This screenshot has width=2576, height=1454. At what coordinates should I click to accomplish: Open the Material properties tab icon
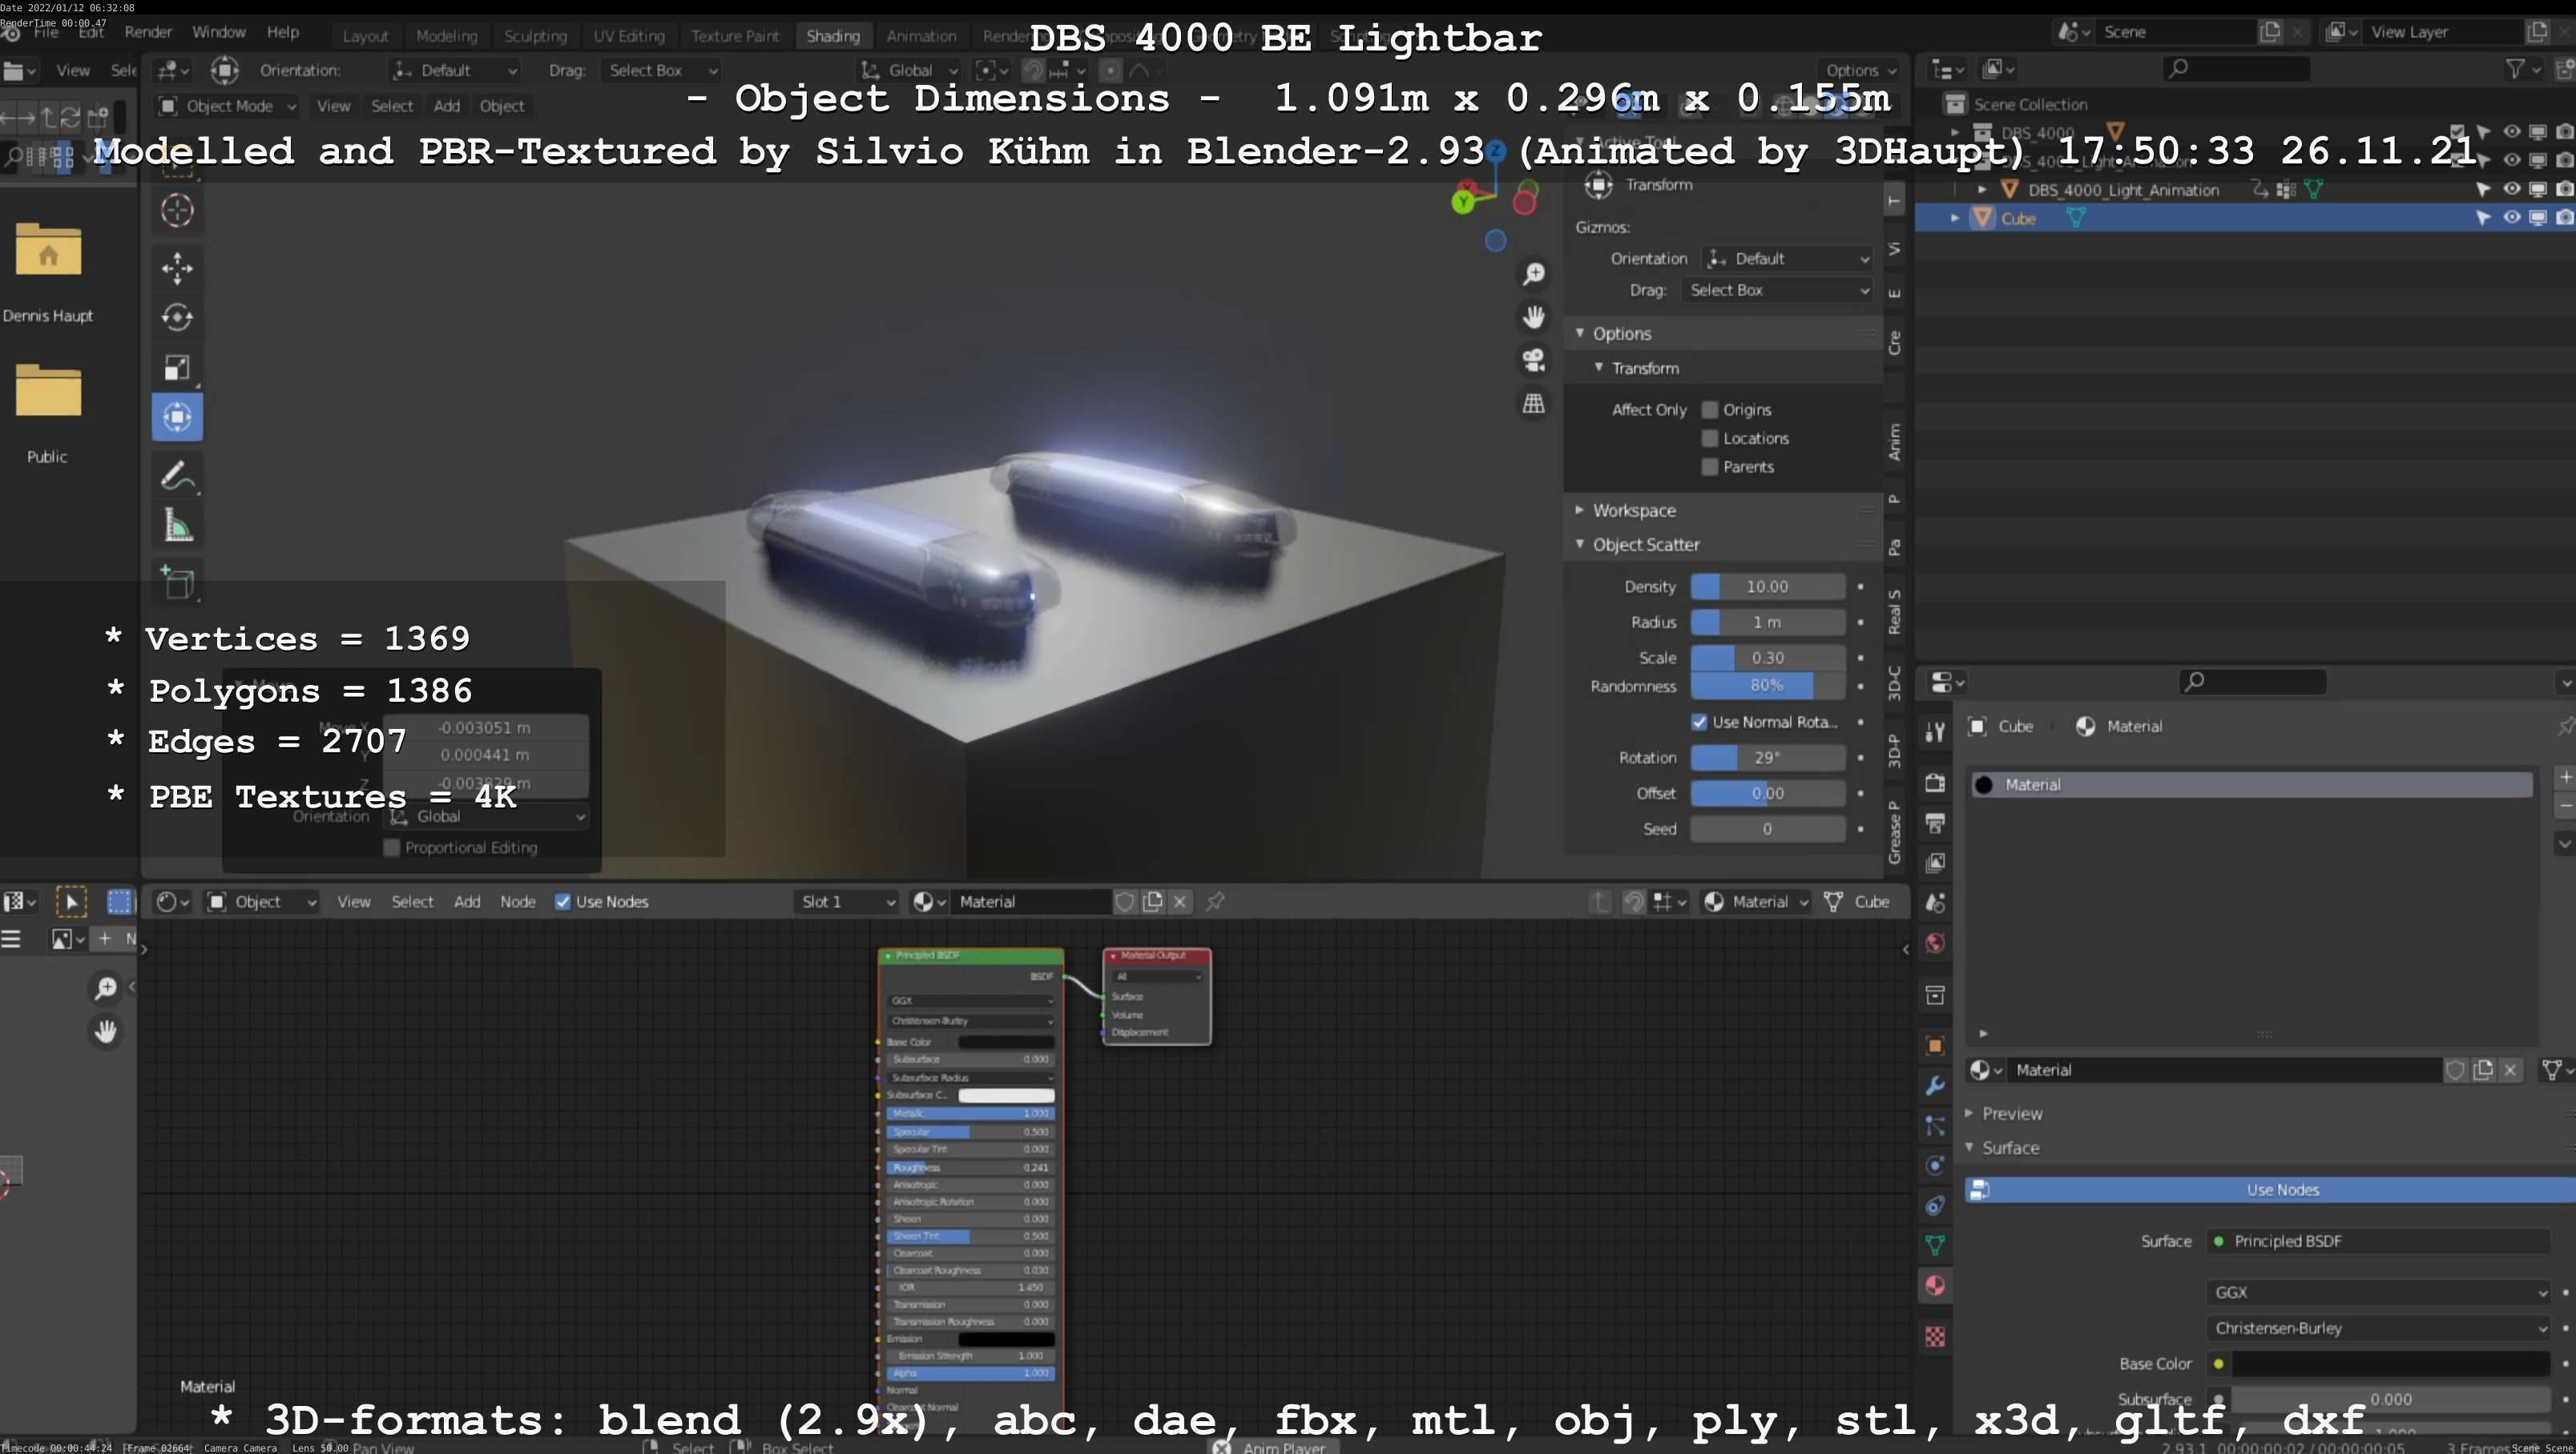(1935, 1285)
